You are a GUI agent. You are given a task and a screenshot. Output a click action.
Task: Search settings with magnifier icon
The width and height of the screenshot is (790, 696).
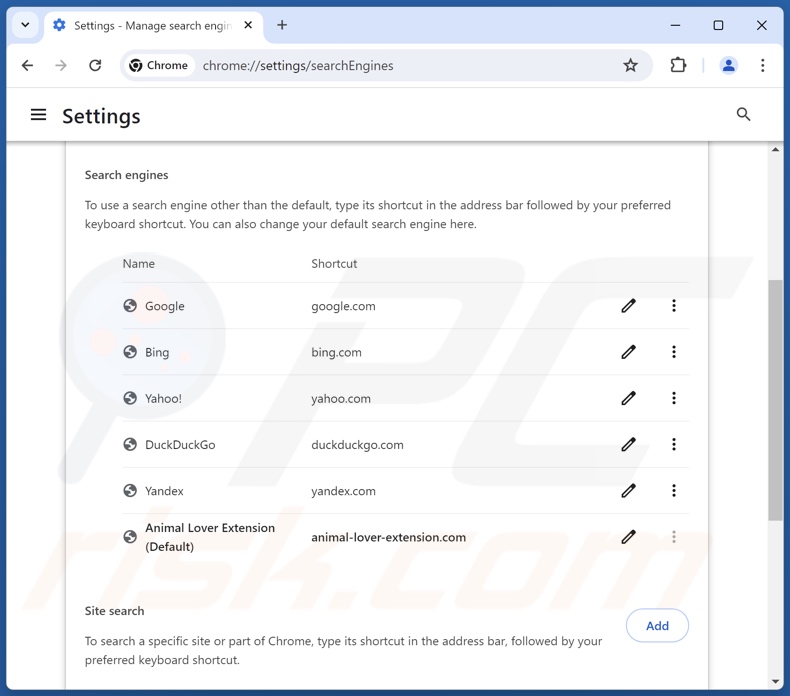[x=743, y=115]
